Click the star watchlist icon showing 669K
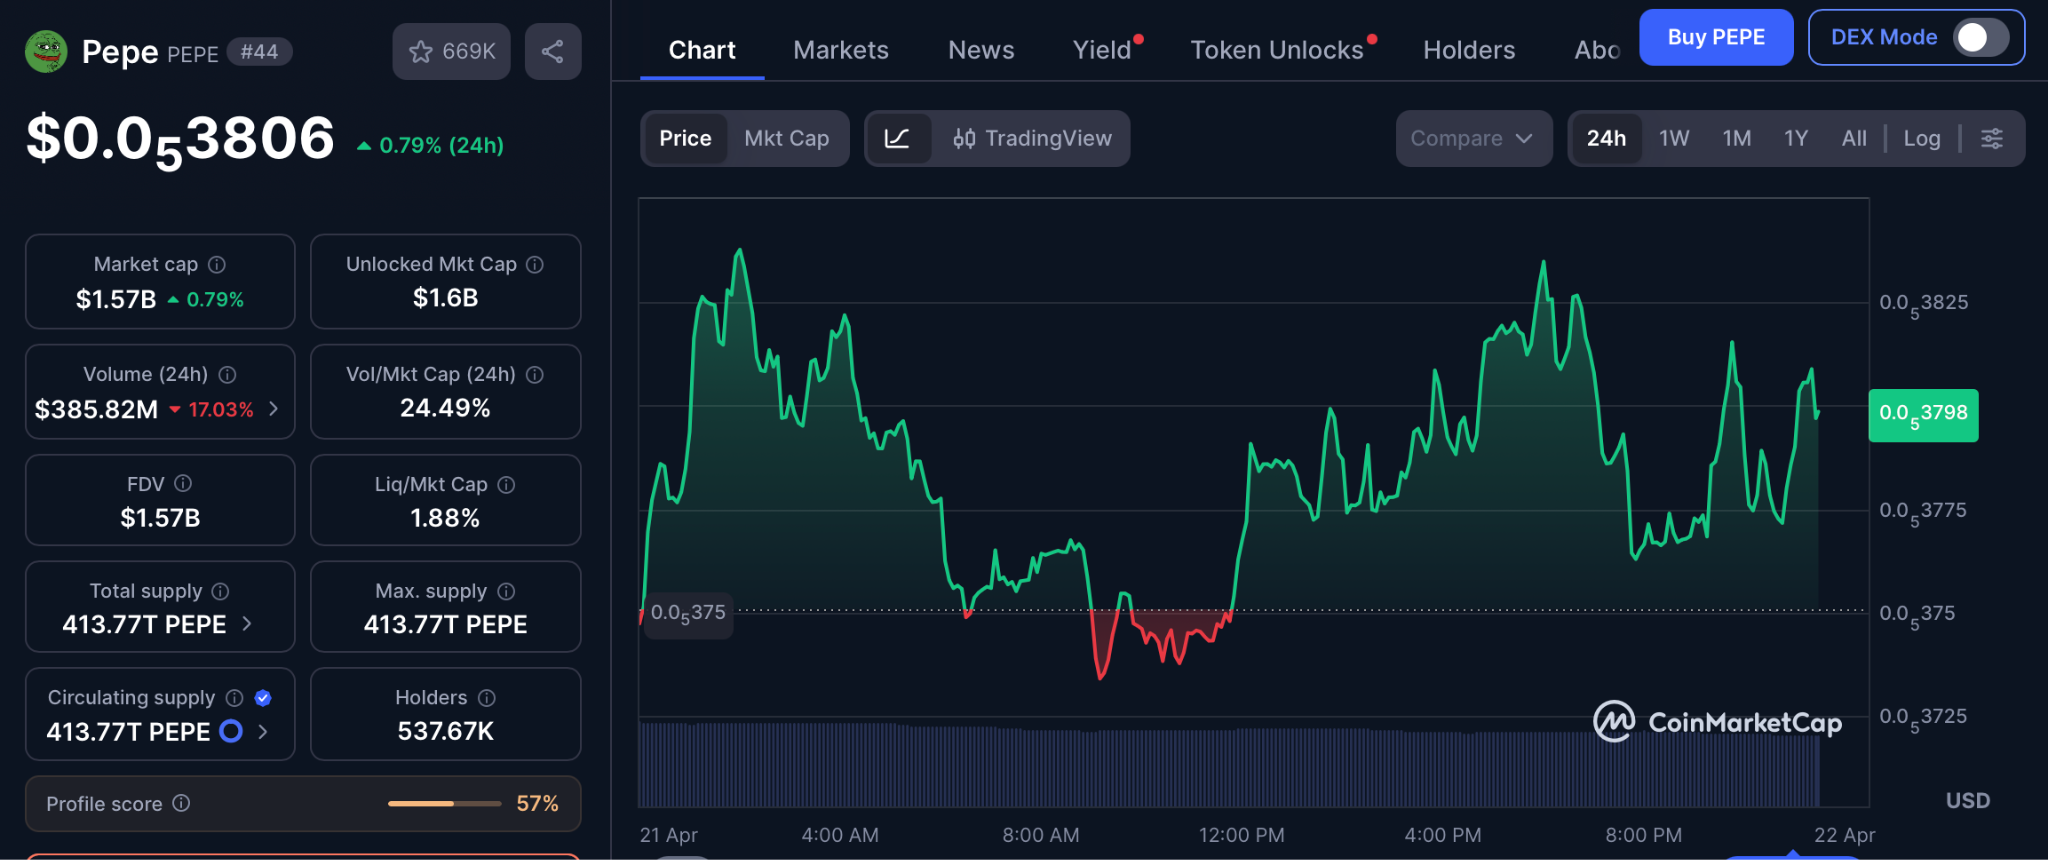This screenshot has width=2048, height=860. pos(451,52)
